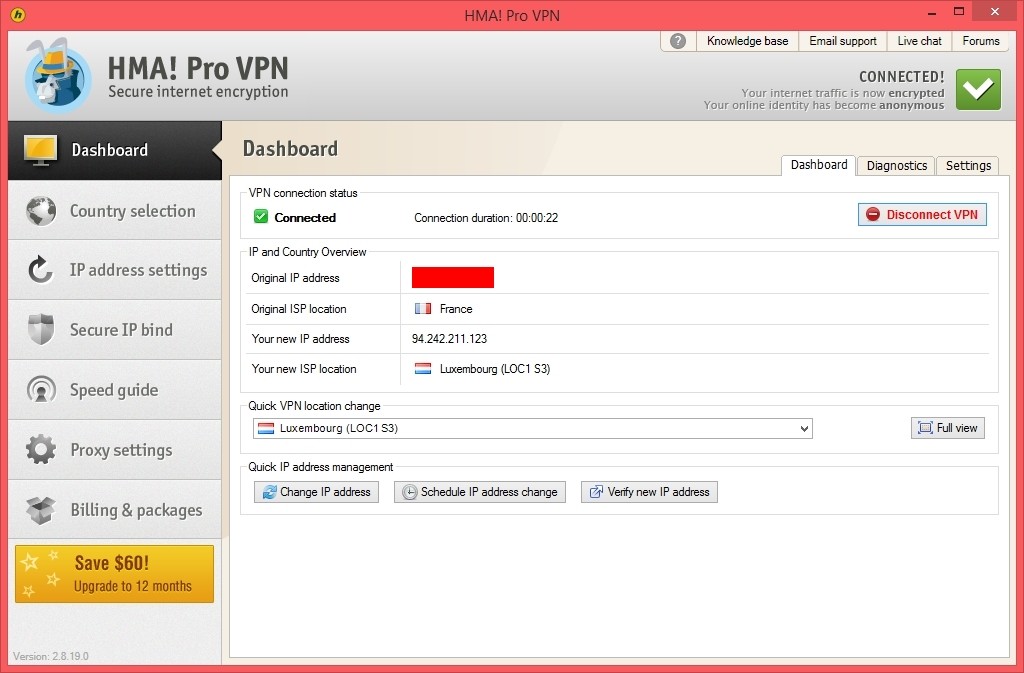This screenshot has height=673, width=1024.
Task: Click the globe icon for Country selection
Action: (x=41, y=211)
